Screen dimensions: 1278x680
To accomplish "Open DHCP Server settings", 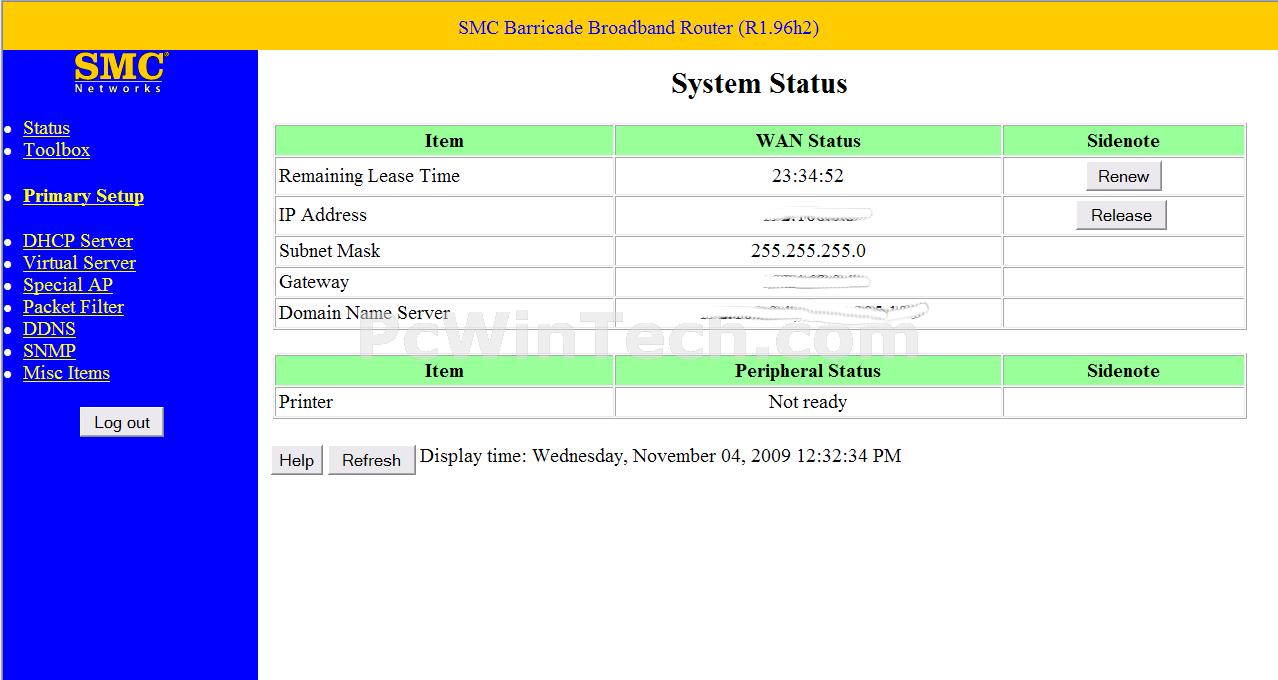I will point(78,241).
